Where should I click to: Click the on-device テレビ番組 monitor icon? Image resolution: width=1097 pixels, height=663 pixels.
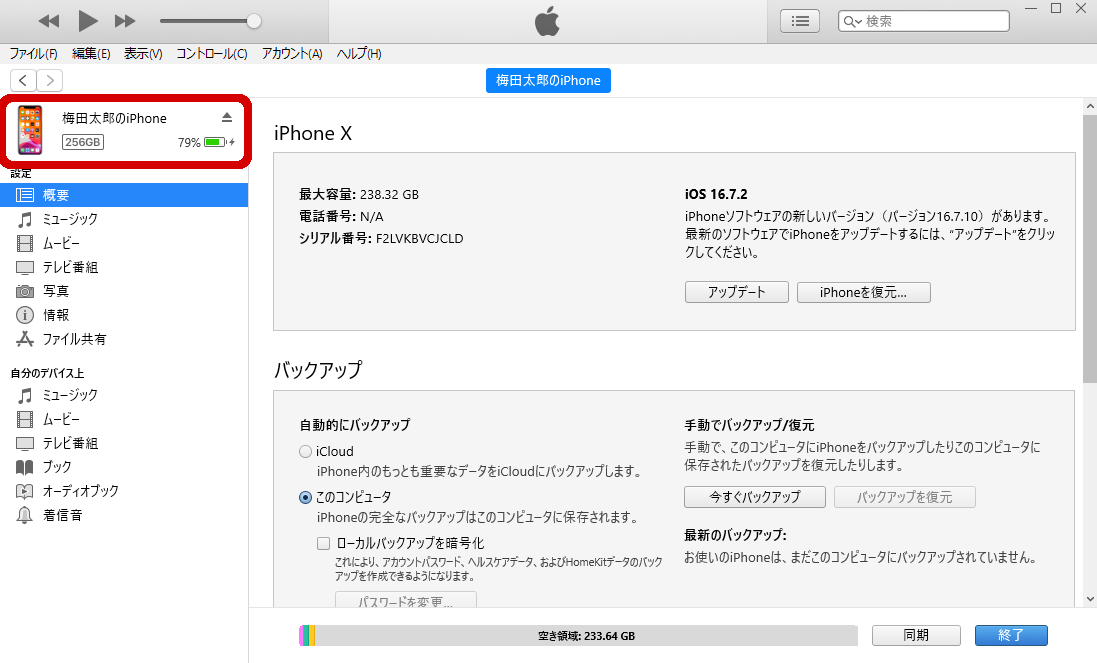(x=24, y=443)
